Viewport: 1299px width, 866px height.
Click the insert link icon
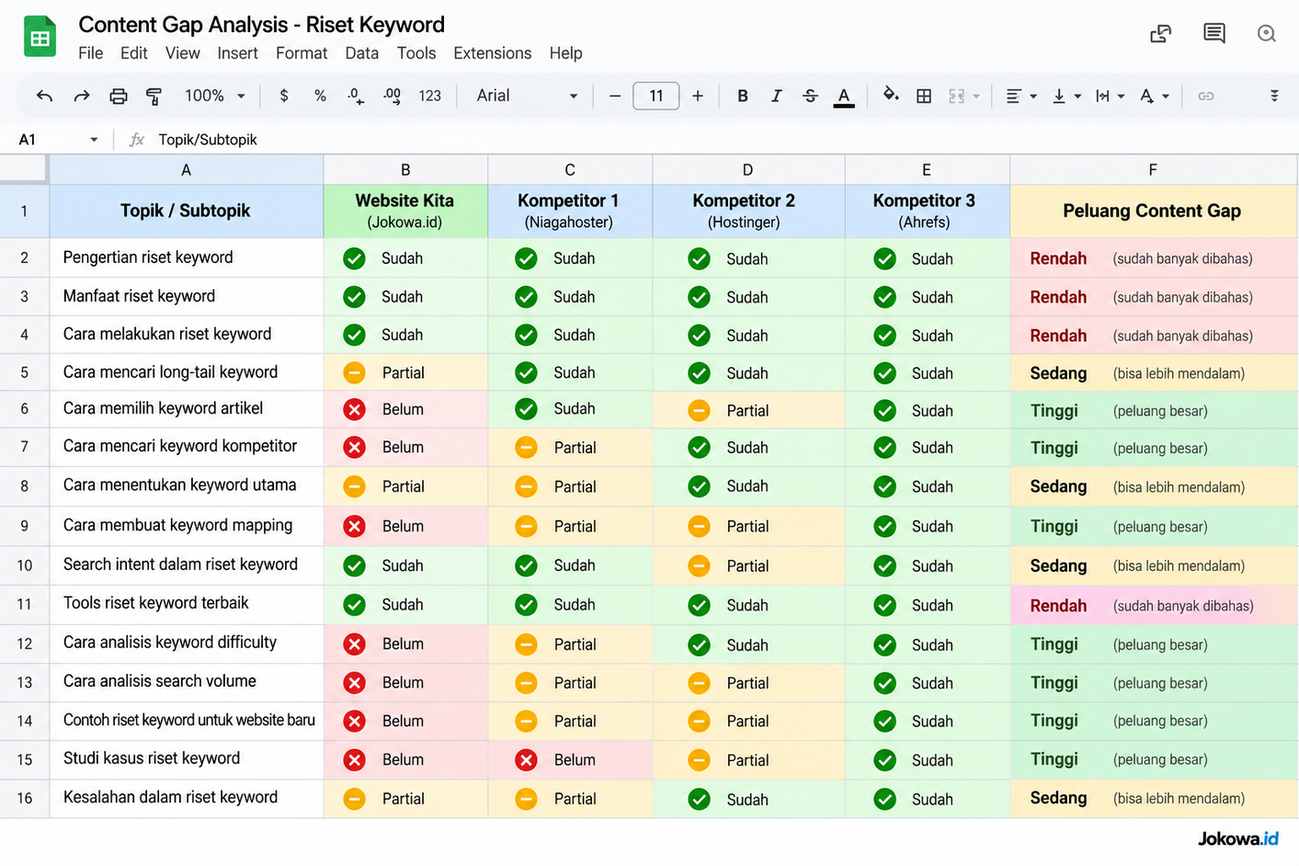pos(1206,96)
